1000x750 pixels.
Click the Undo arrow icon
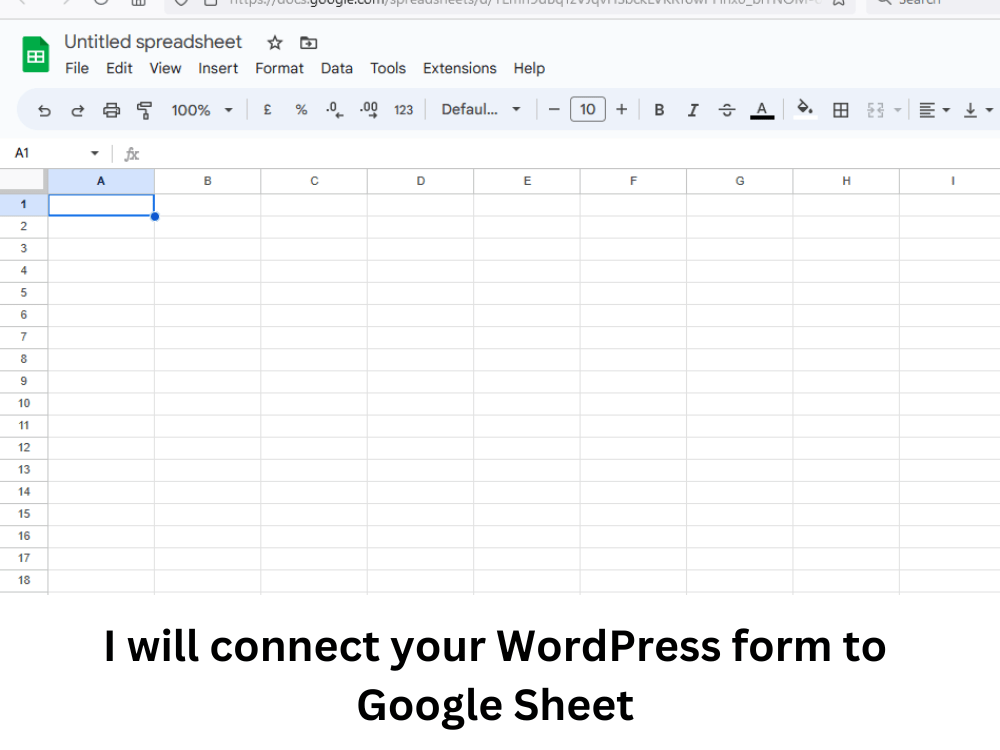pyautogui.click(x=44, y=110)
